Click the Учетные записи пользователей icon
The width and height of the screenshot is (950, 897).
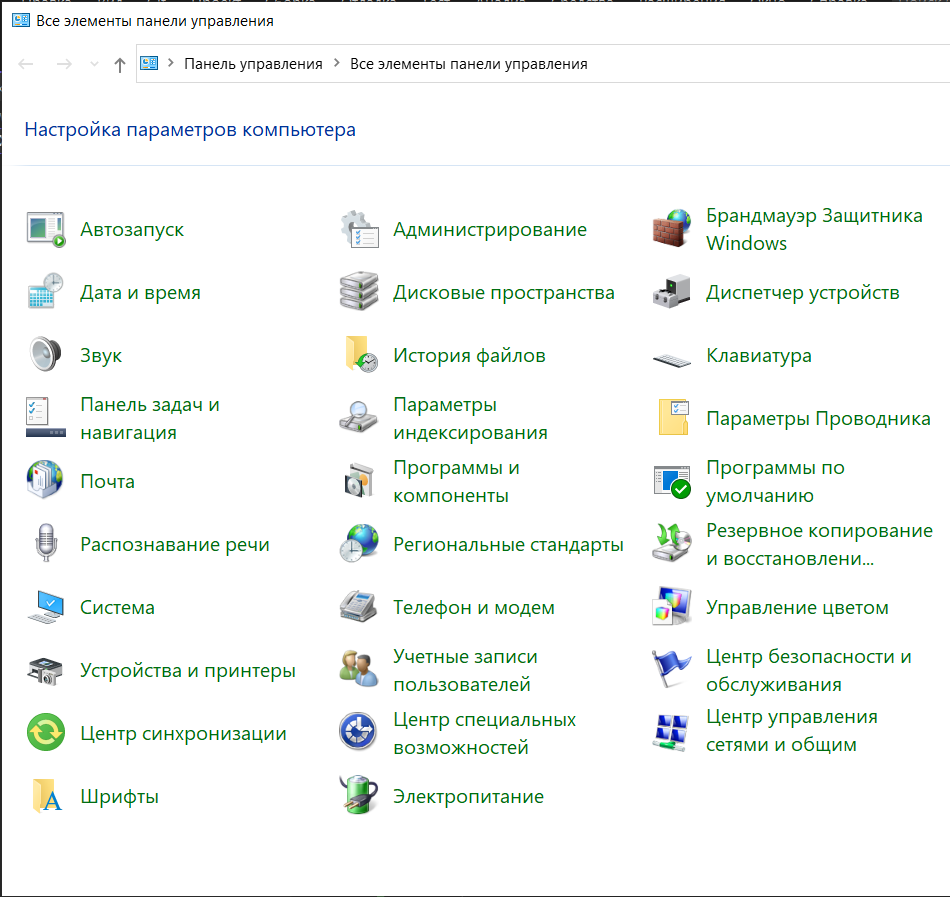[x=359, y=670]
